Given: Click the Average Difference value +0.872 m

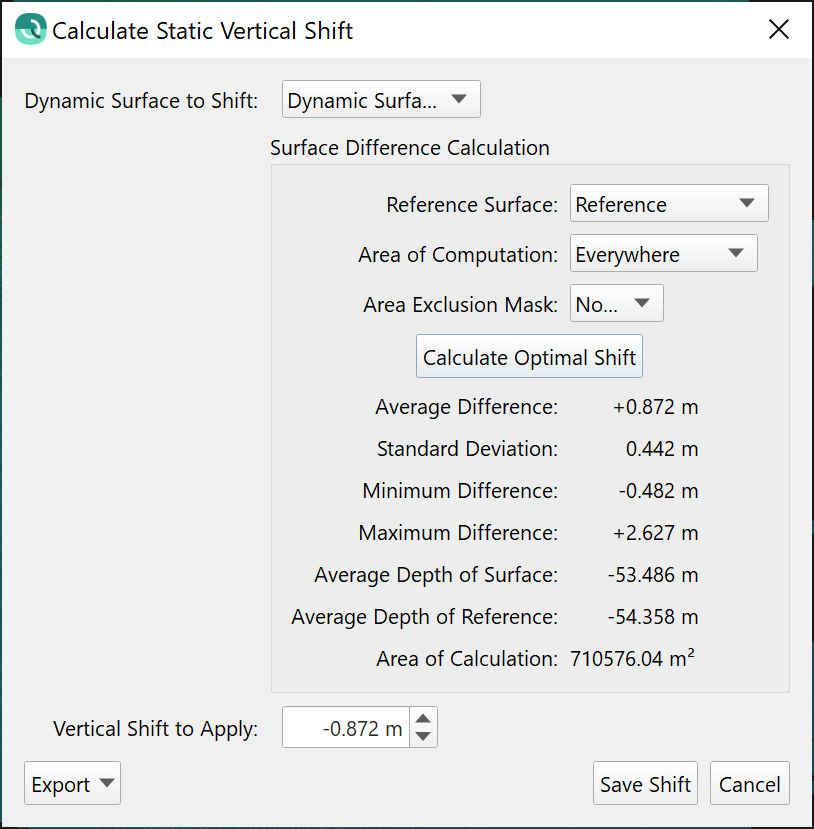Looking at the screenshot, I should 655,407.
